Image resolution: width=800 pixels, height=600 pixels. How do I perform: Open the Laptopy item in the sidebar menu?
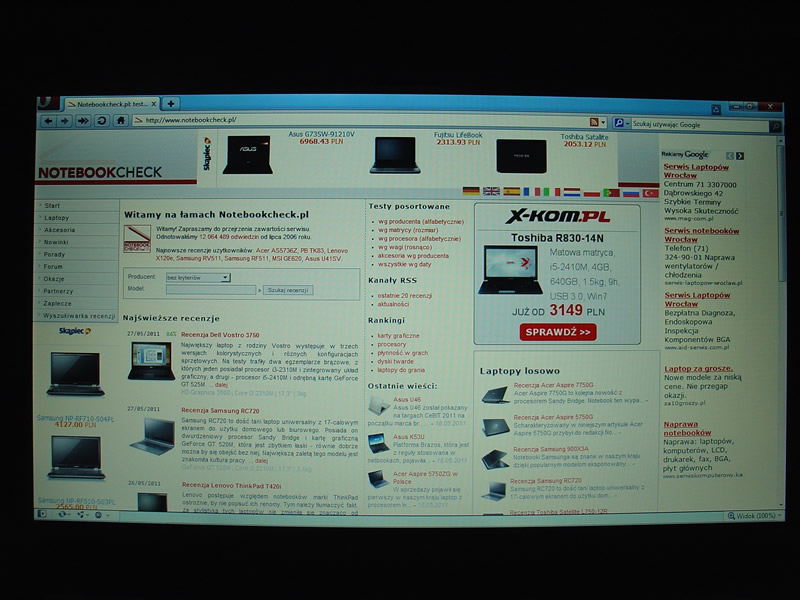point(57,217)
